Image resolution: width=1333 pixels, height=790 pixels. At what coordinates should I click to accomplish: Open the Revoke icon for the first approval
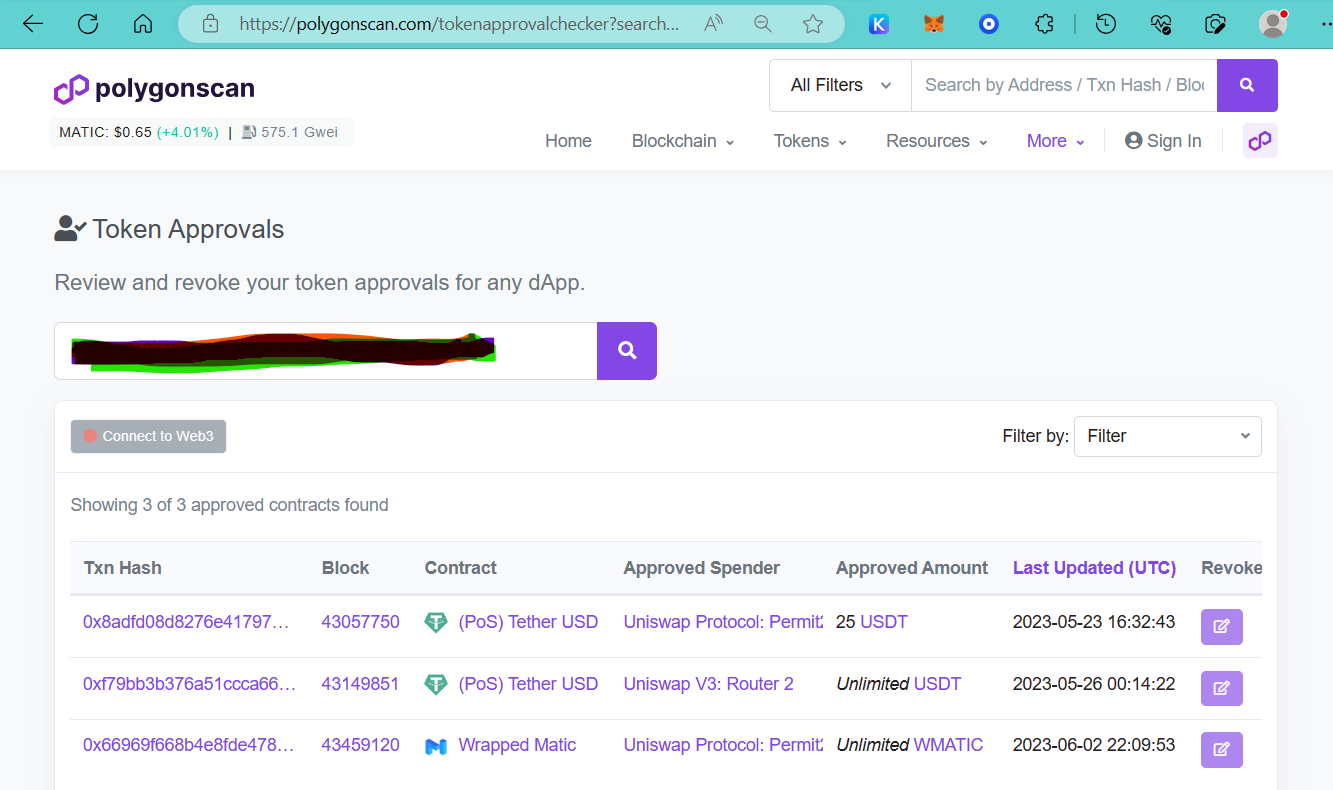(x=1221, y=626)
